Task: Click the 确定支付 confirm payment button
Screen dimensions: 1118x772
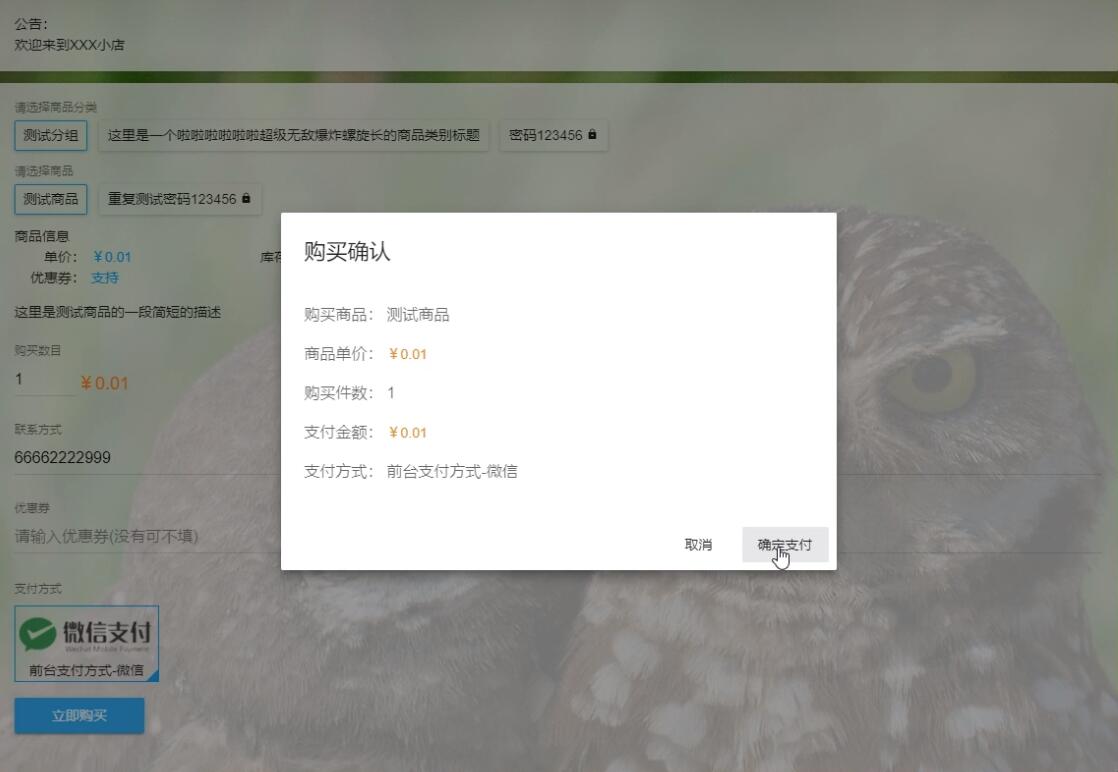Action: [785, 545]
